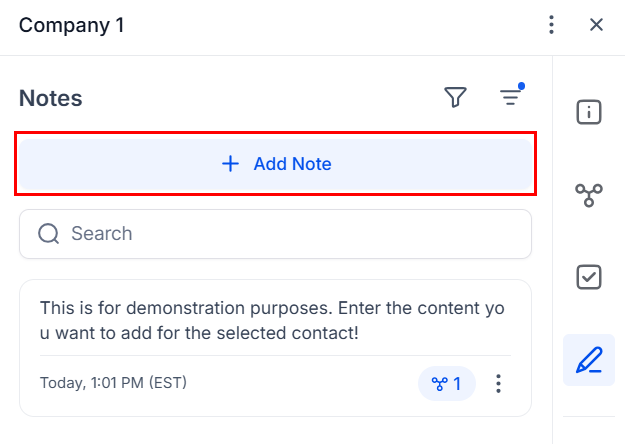
Task: Click the plus icon beside Add Note
Action: (x=230, y=164)
